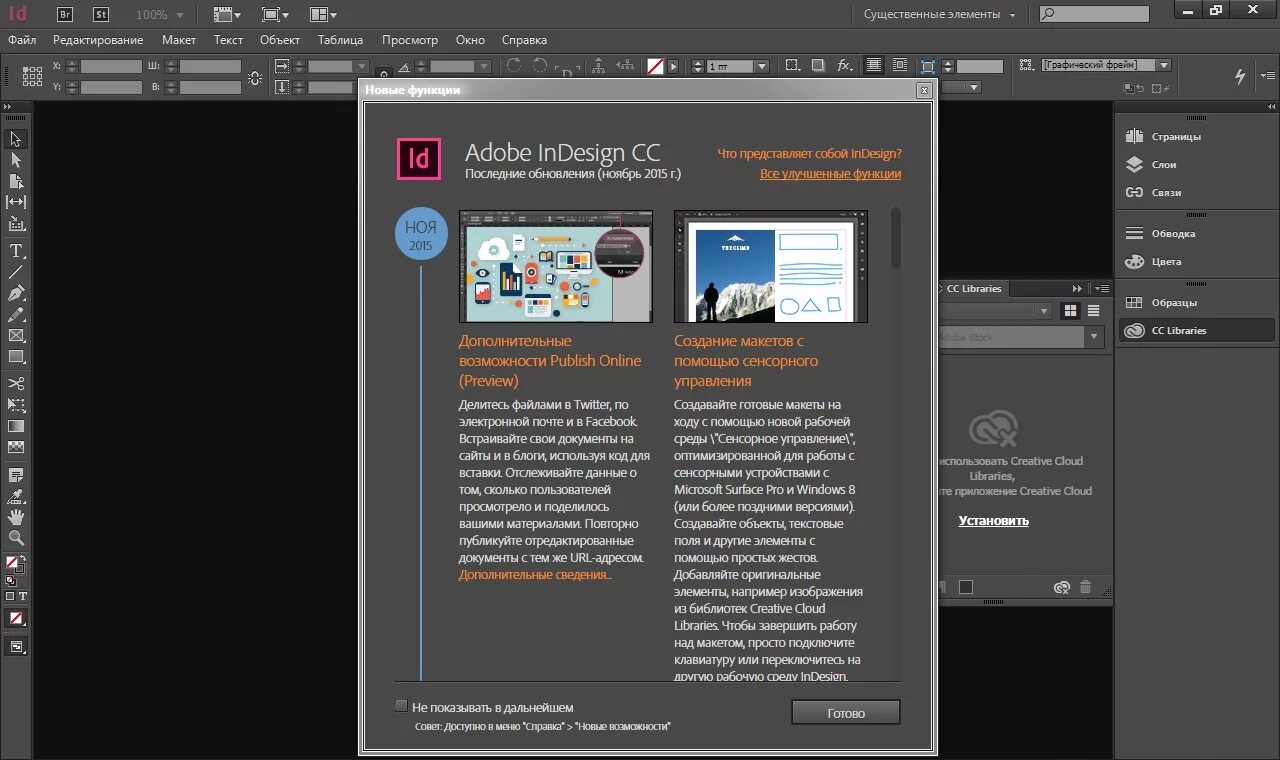Toggle CC Libraries list view icon
This screenshot has height=760, width=1280.
click(1093, 310)
